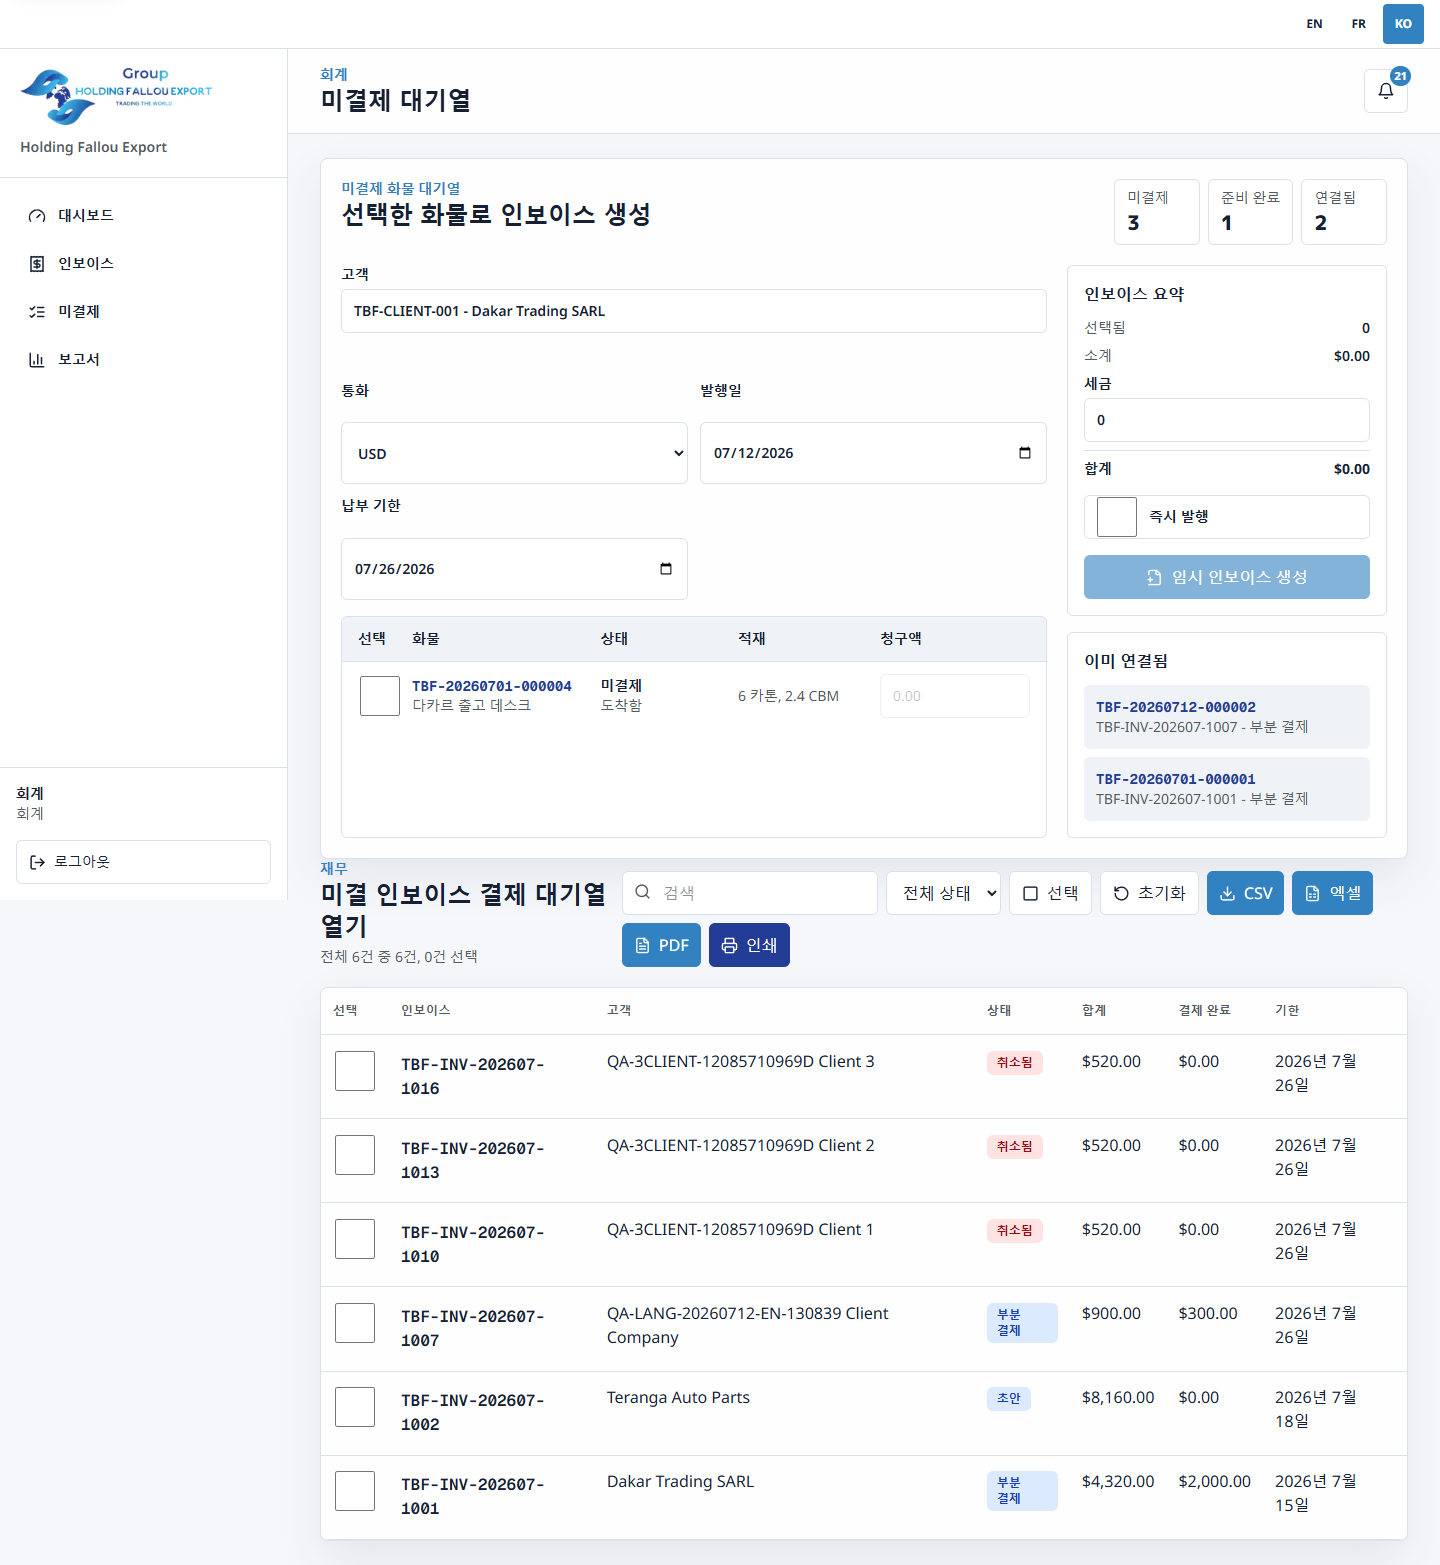Click the 세금 tax input field
The height and width of the screenshot is (1565, 1440).
click(x=1227, y=420)
